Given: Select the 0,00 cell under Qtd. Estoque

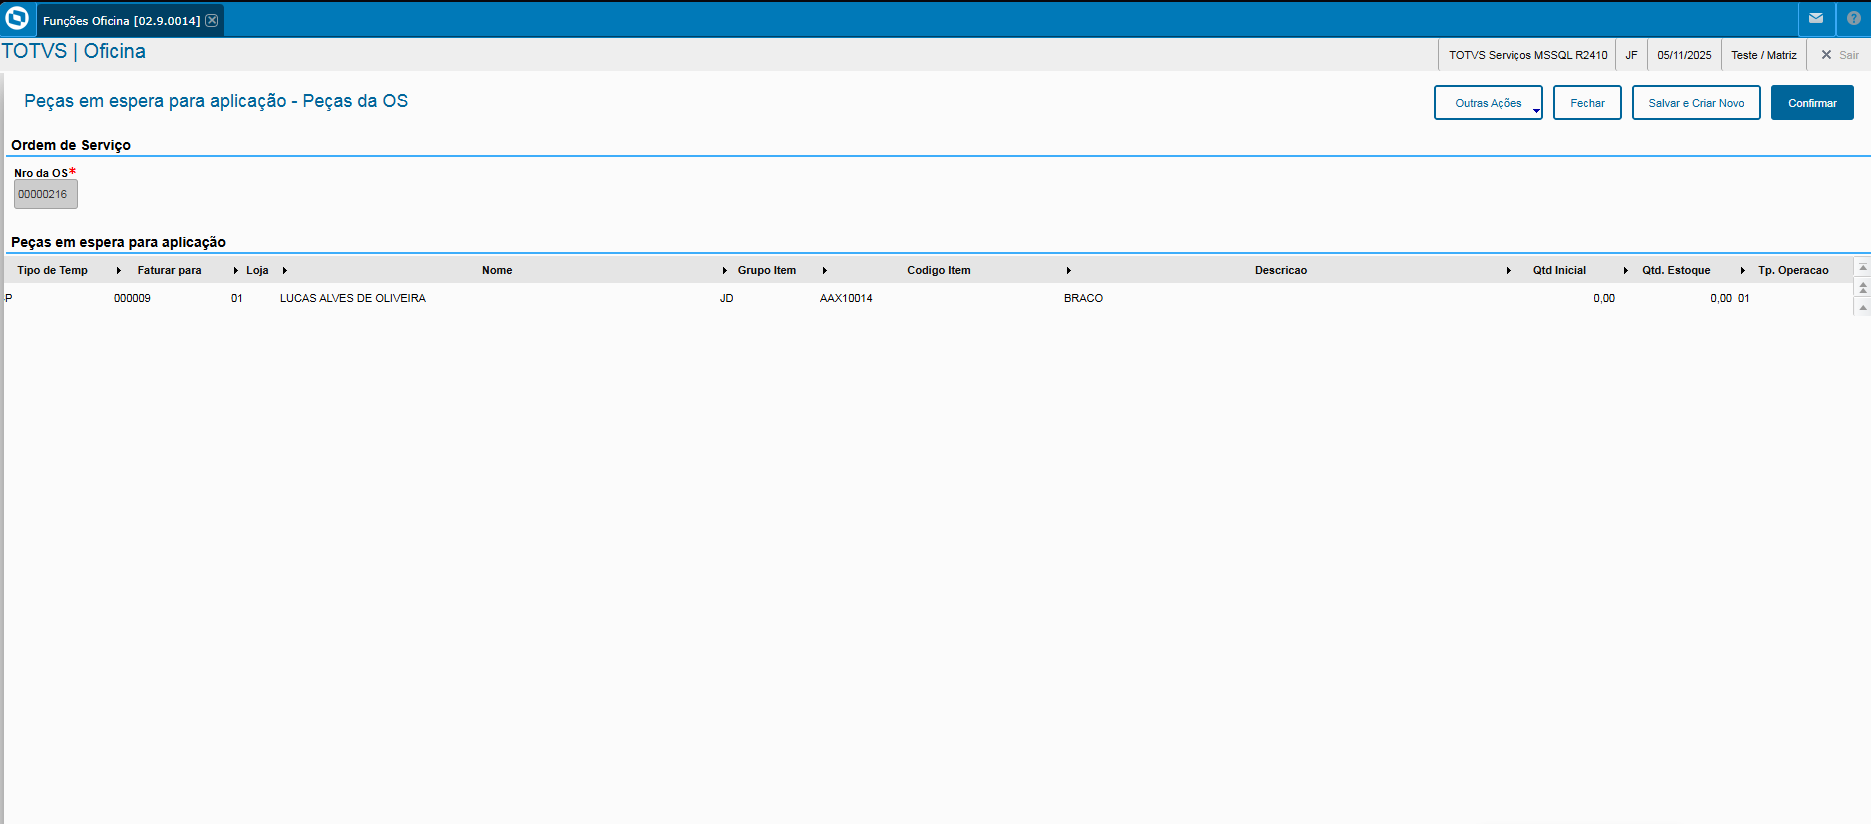Looking at the screenshot, I should (1721, 298).
